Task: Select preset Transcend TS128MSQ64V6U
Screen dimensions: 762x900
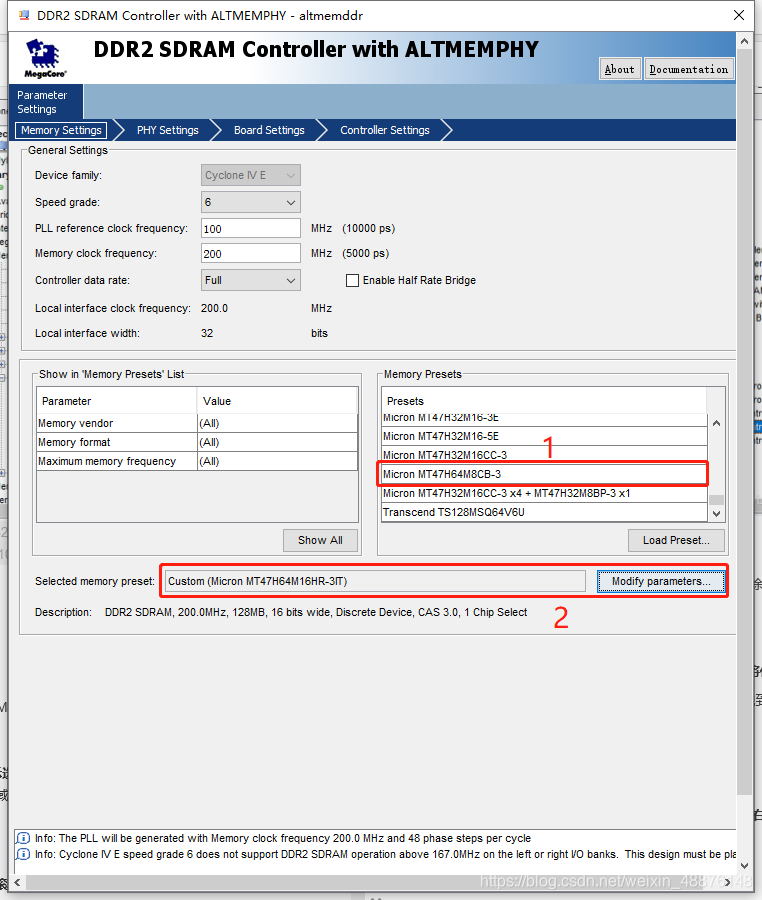Action: (x=544, y=512)
